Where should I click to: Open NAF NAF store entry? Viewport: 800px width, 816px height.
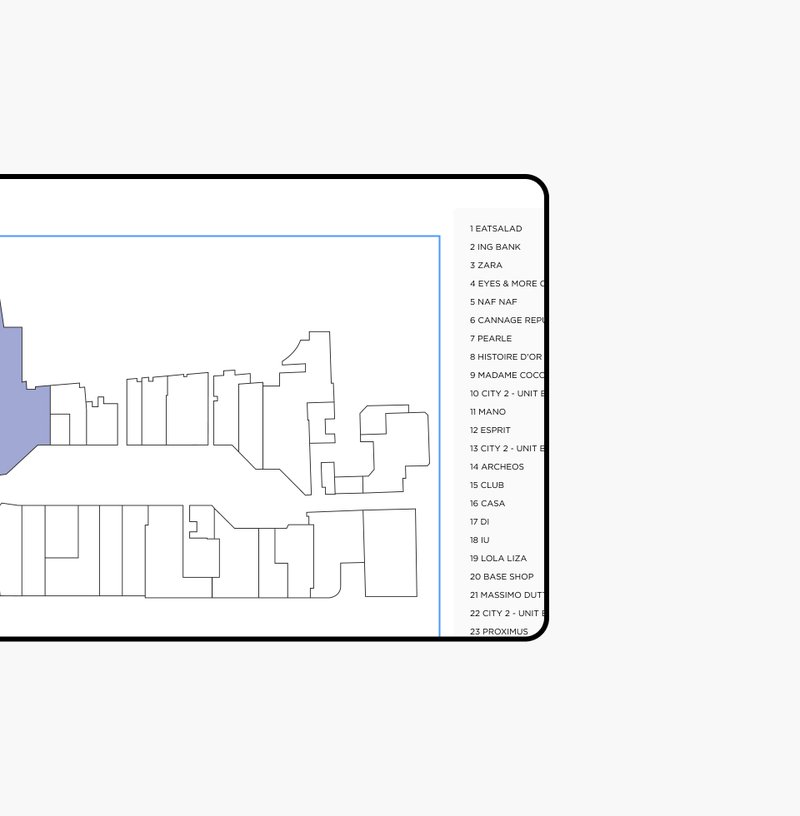494,302
